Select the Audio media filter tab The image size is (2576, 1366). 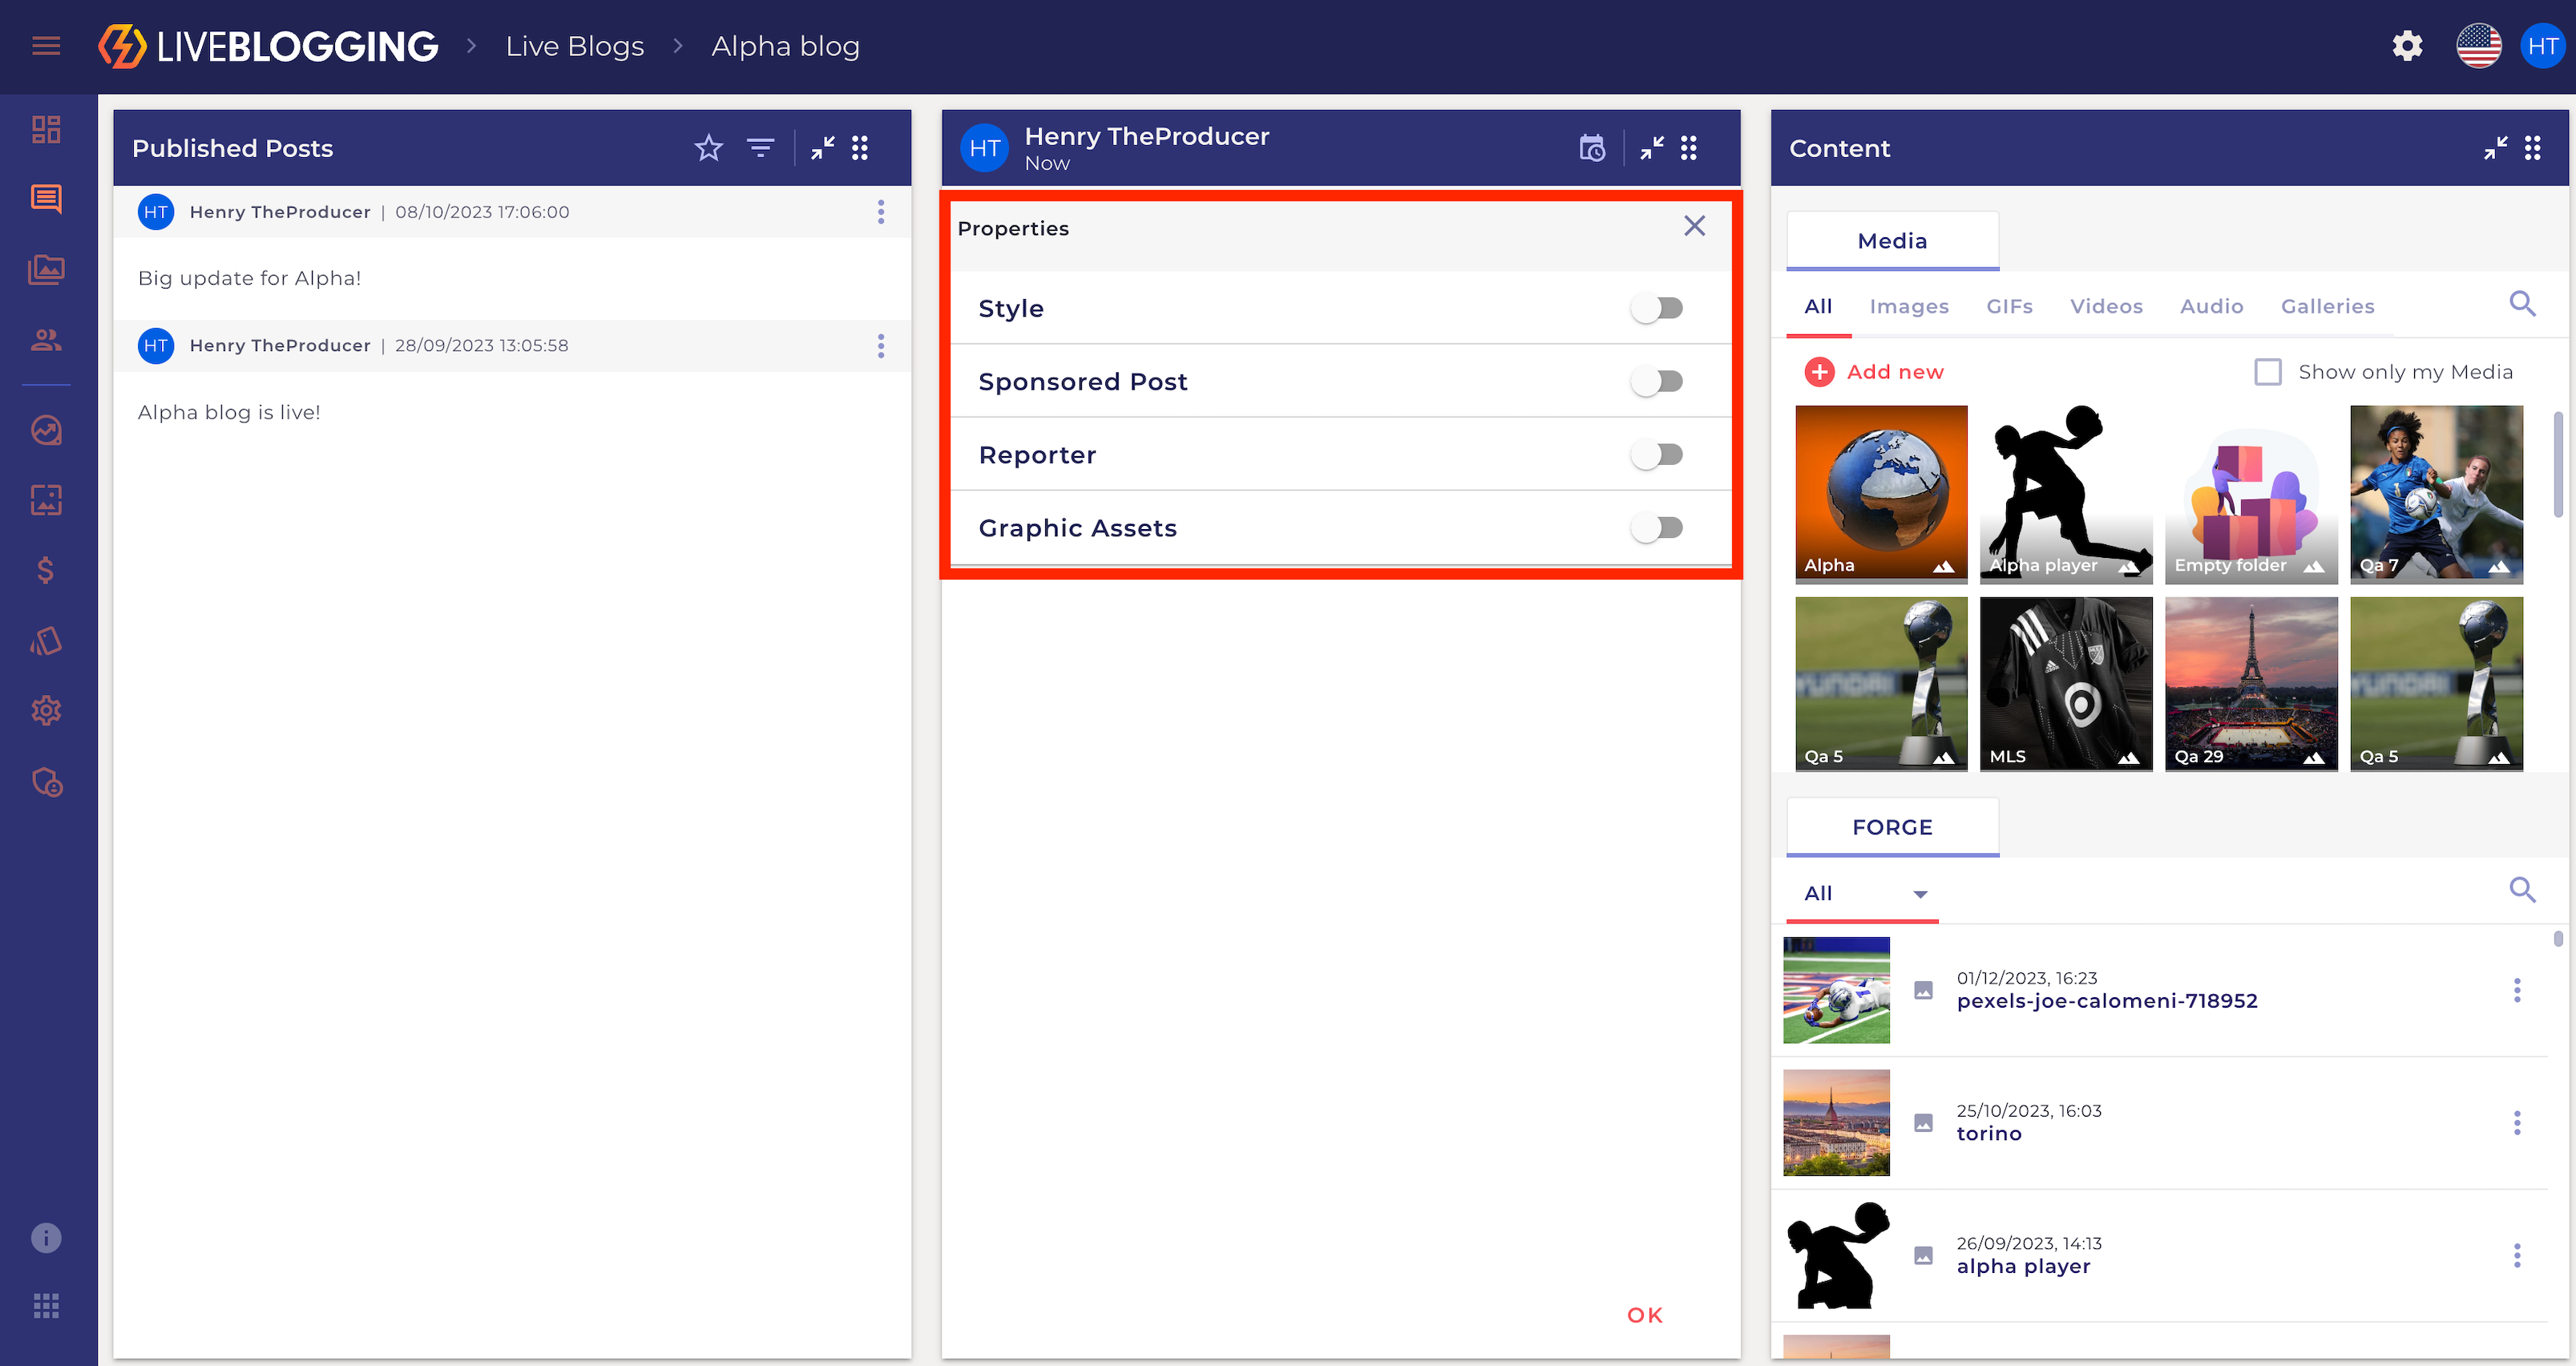(2211, 306)
